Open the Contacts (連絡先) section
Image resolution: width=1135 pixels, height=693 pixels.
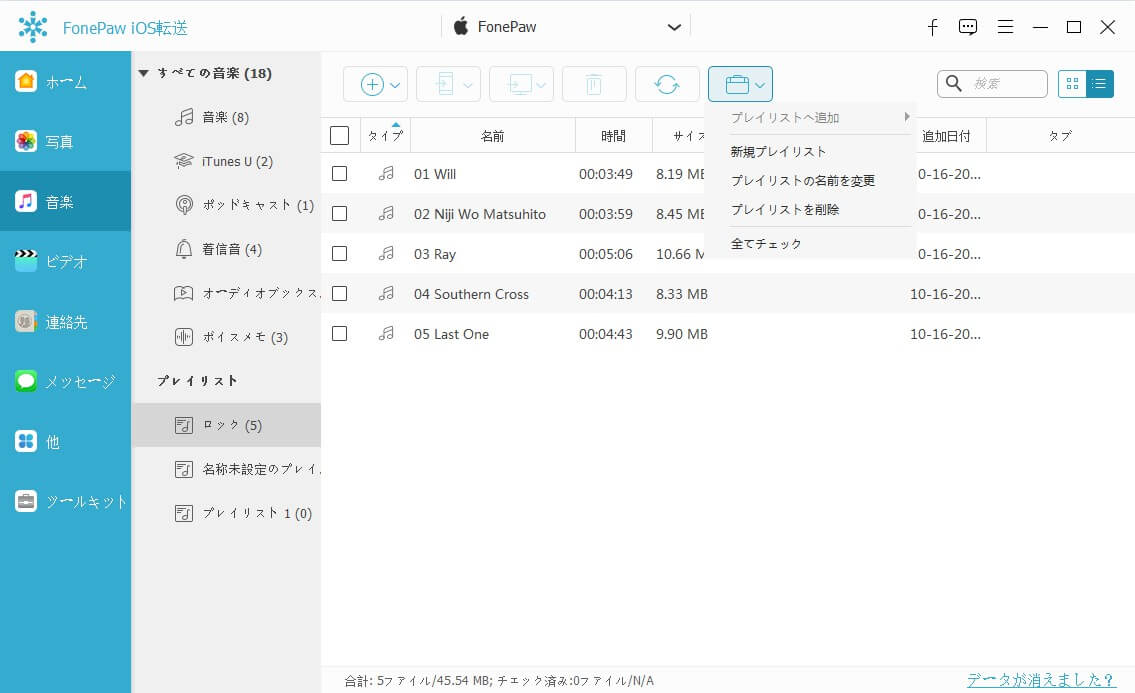65,322
